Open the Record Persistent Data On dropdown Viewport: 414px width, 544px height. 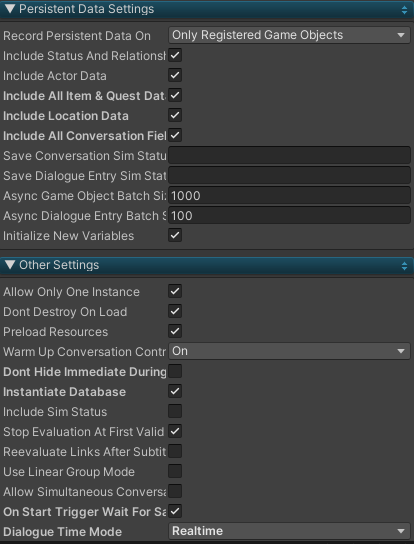289,35
